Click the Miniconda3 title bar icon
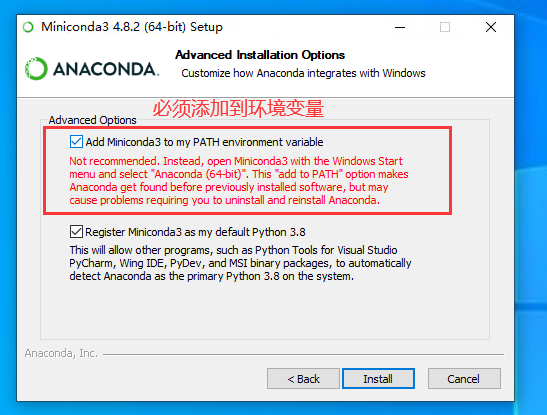547x415 pixels. (28, 27)
